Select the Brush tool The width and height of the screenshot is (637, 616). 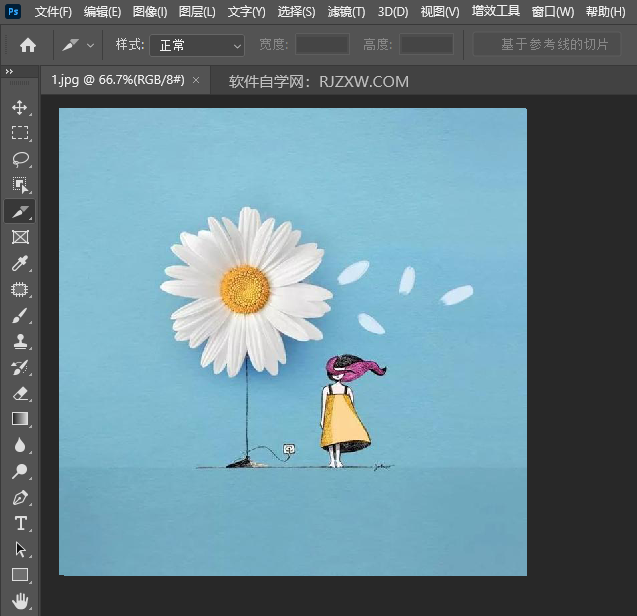pyautogui.click(x=20, y=316)
